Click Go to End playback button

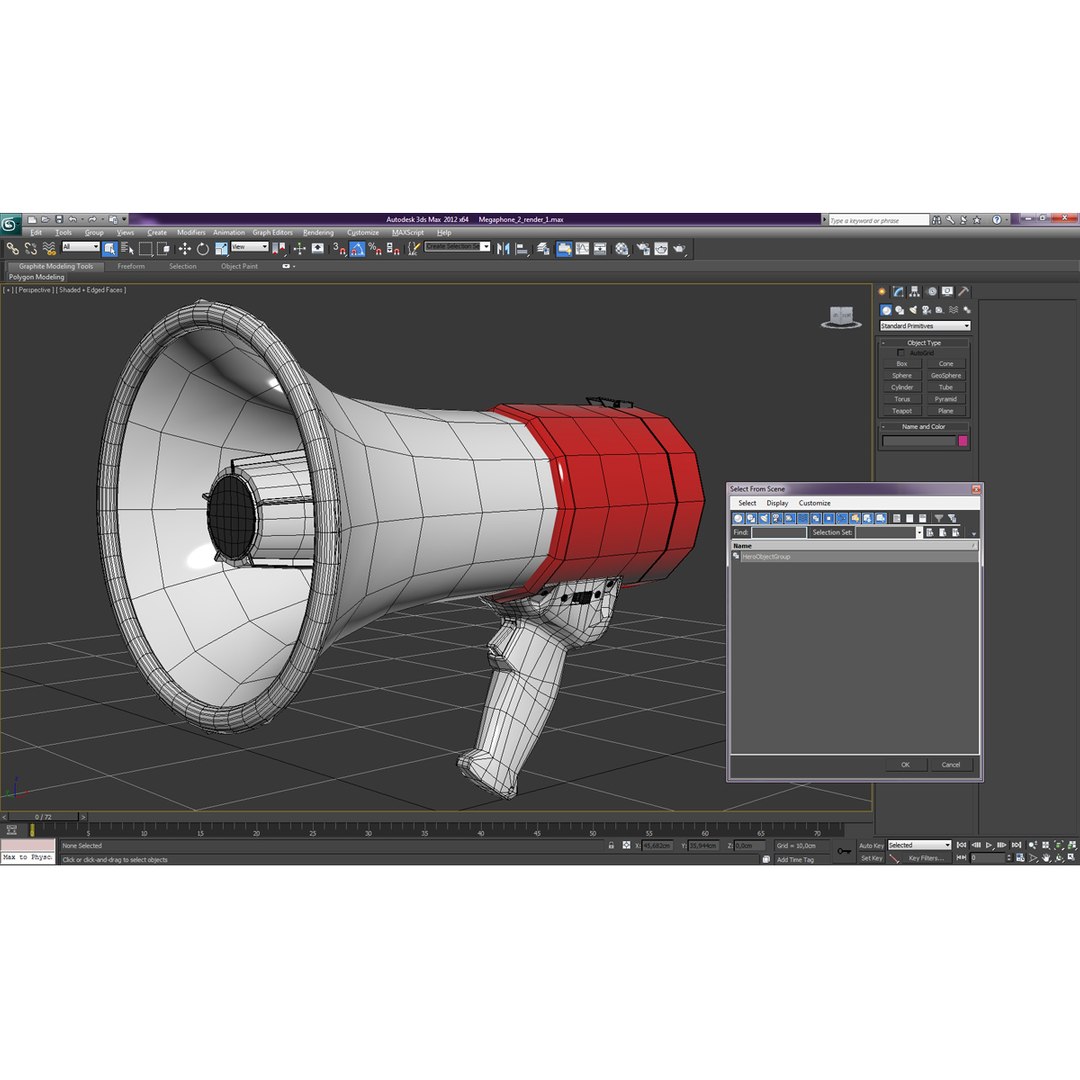click(1015, 845)
